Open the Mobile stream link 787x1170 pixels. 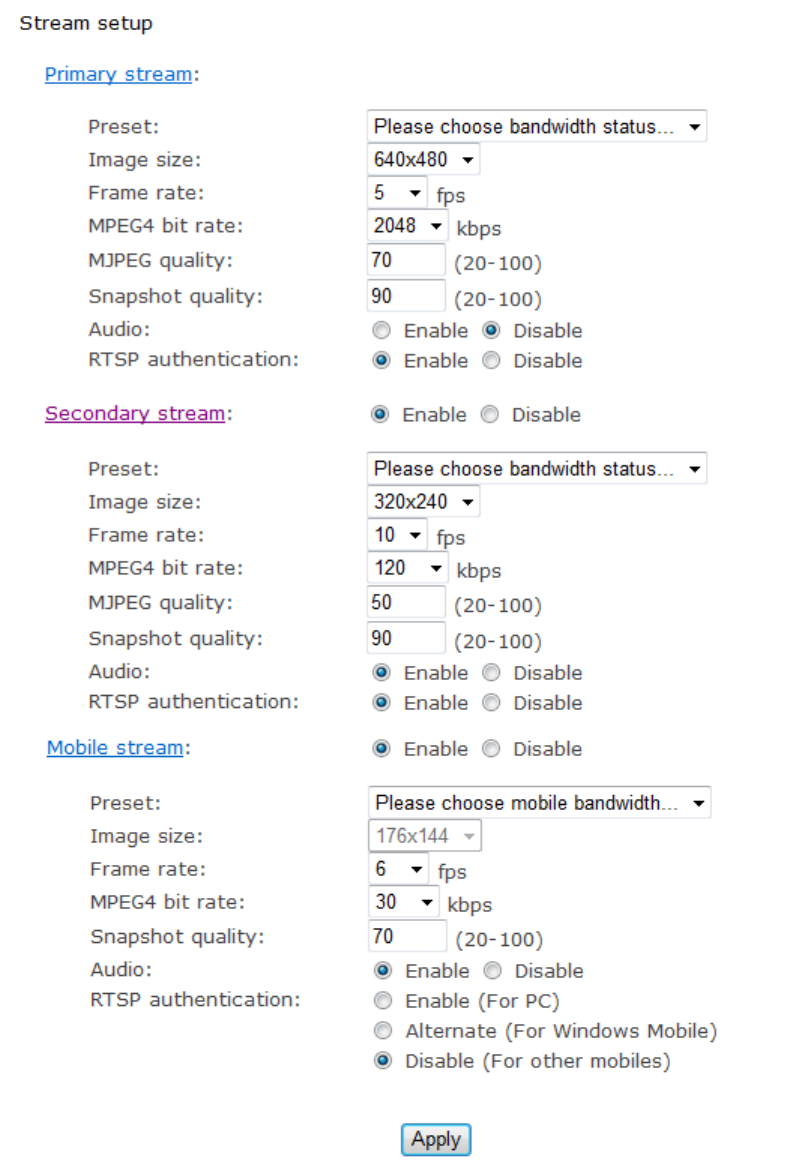[x=115, y=748]
